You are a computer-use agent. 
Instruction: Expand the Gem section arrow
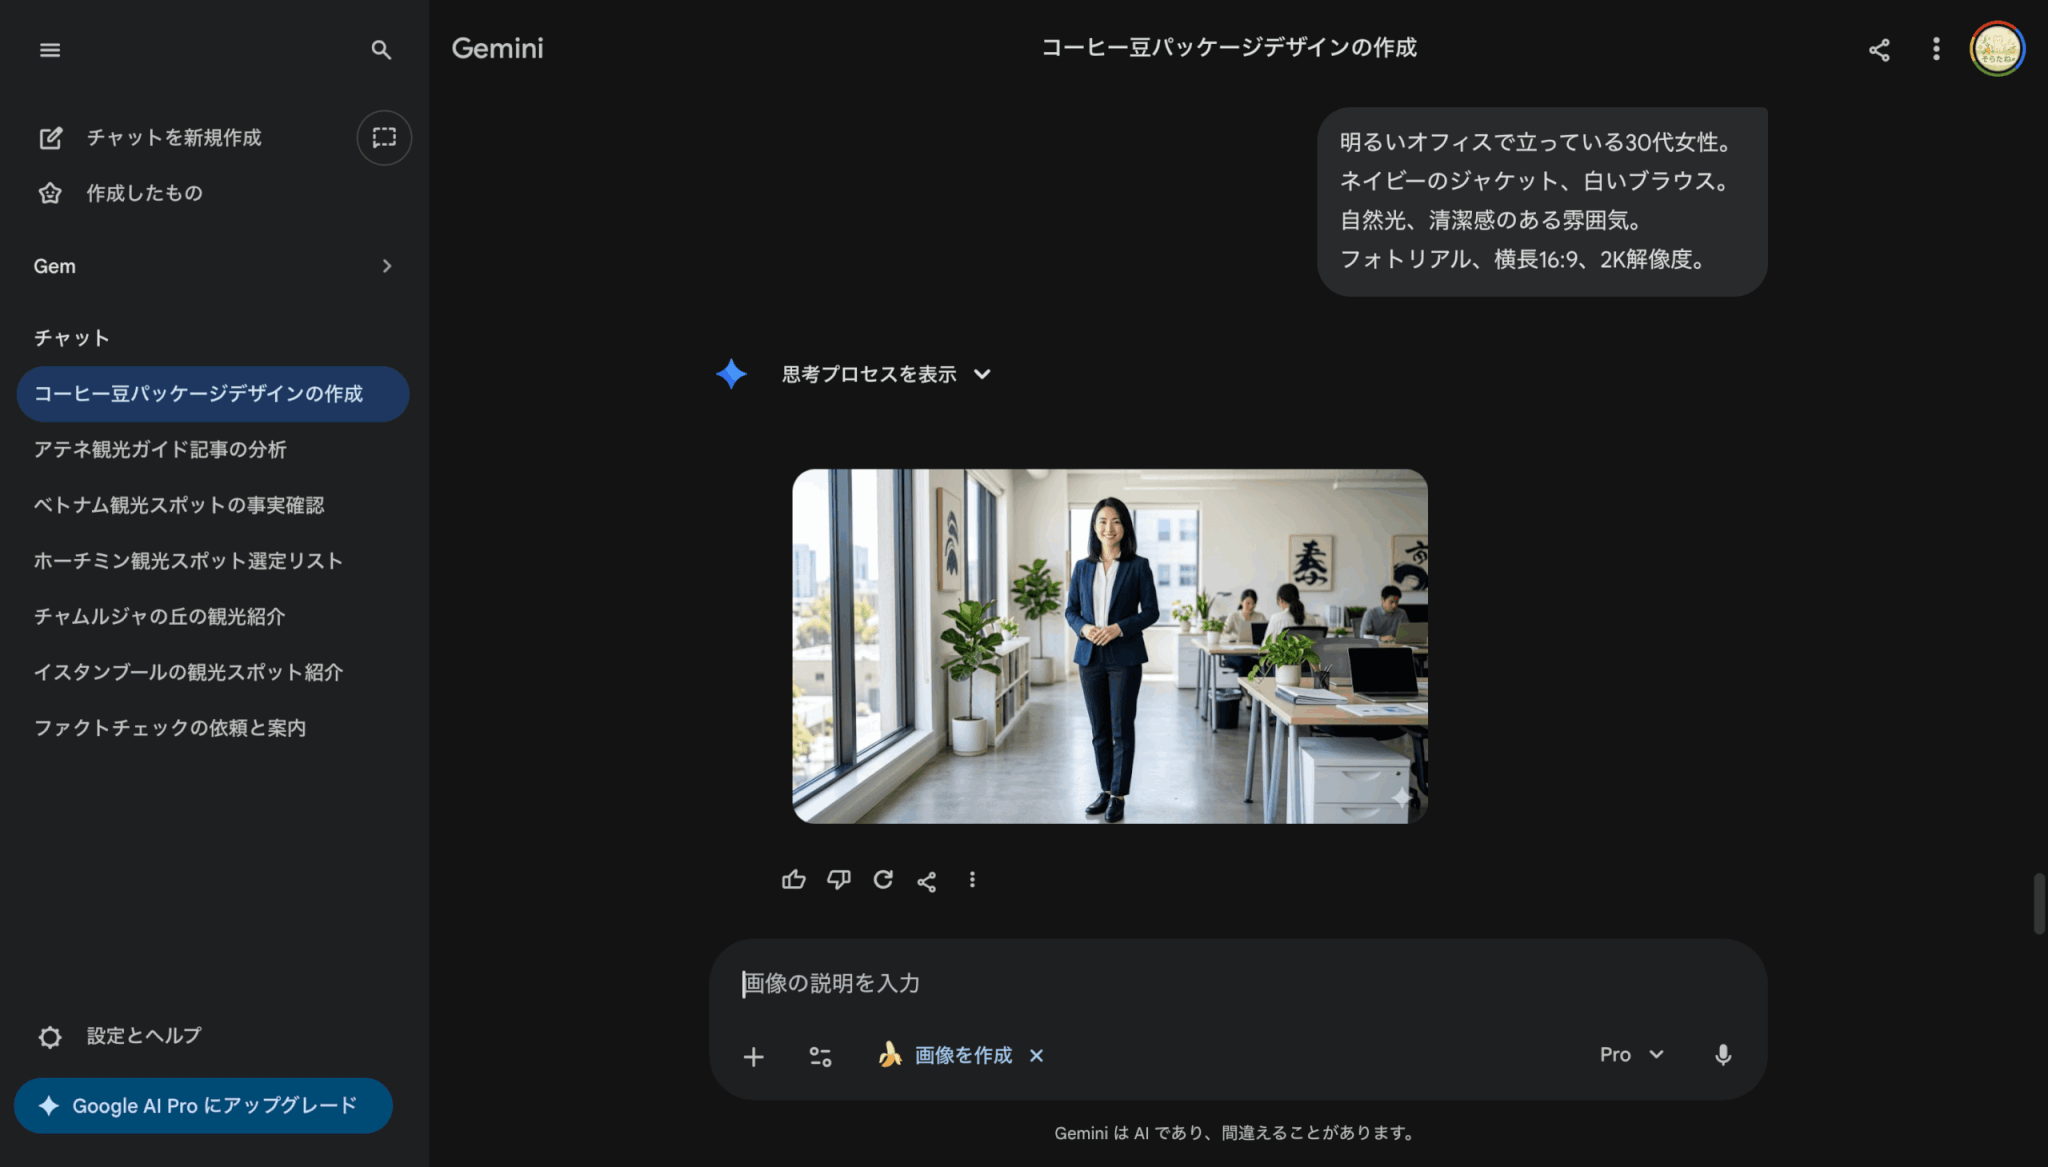tap(387, 266)
